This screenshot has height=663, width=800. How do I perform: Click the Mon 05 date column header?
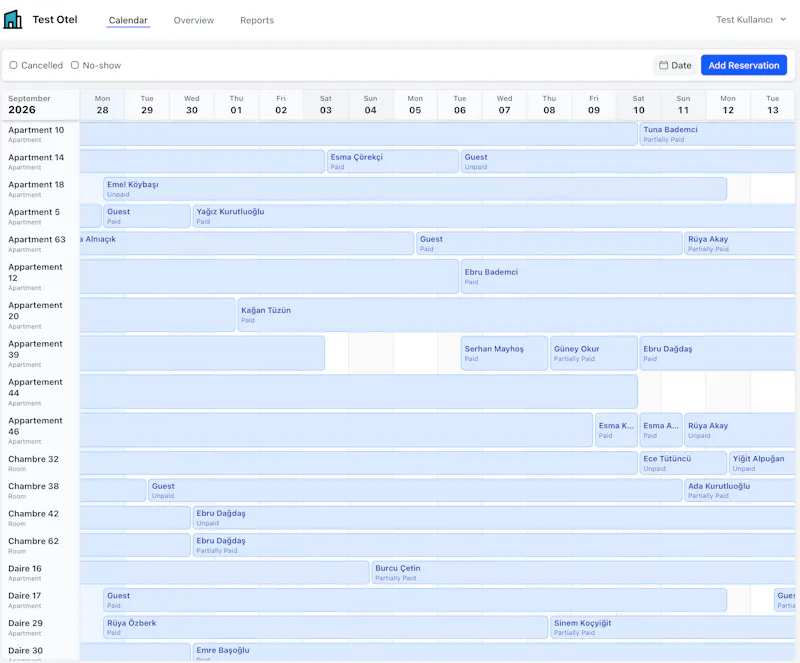(x=415, y=105)
